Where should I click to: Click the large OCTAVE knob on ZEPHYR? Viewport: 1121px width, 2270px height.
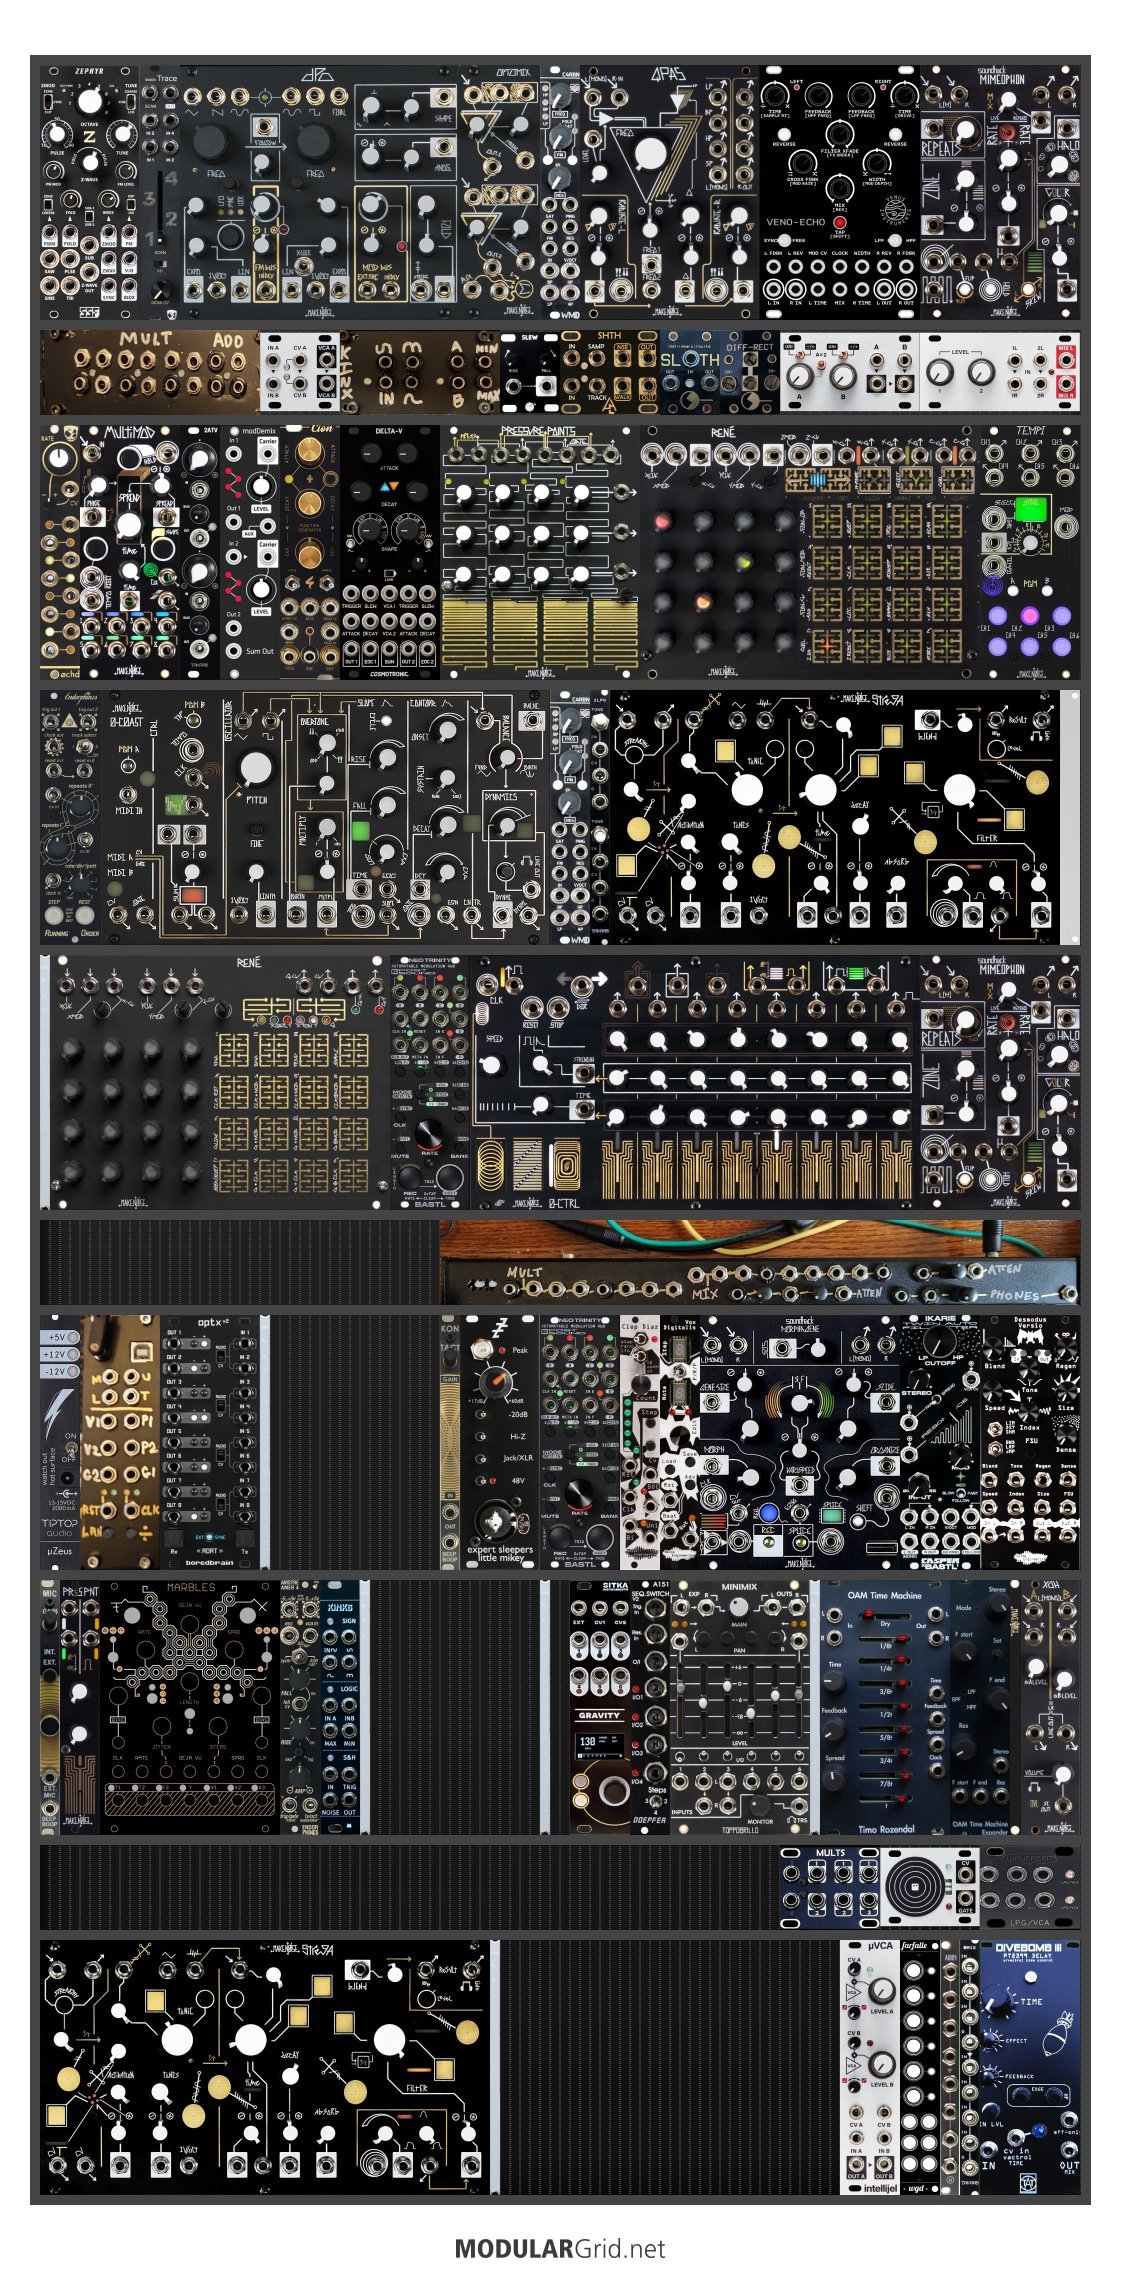(x=90, y=102)
